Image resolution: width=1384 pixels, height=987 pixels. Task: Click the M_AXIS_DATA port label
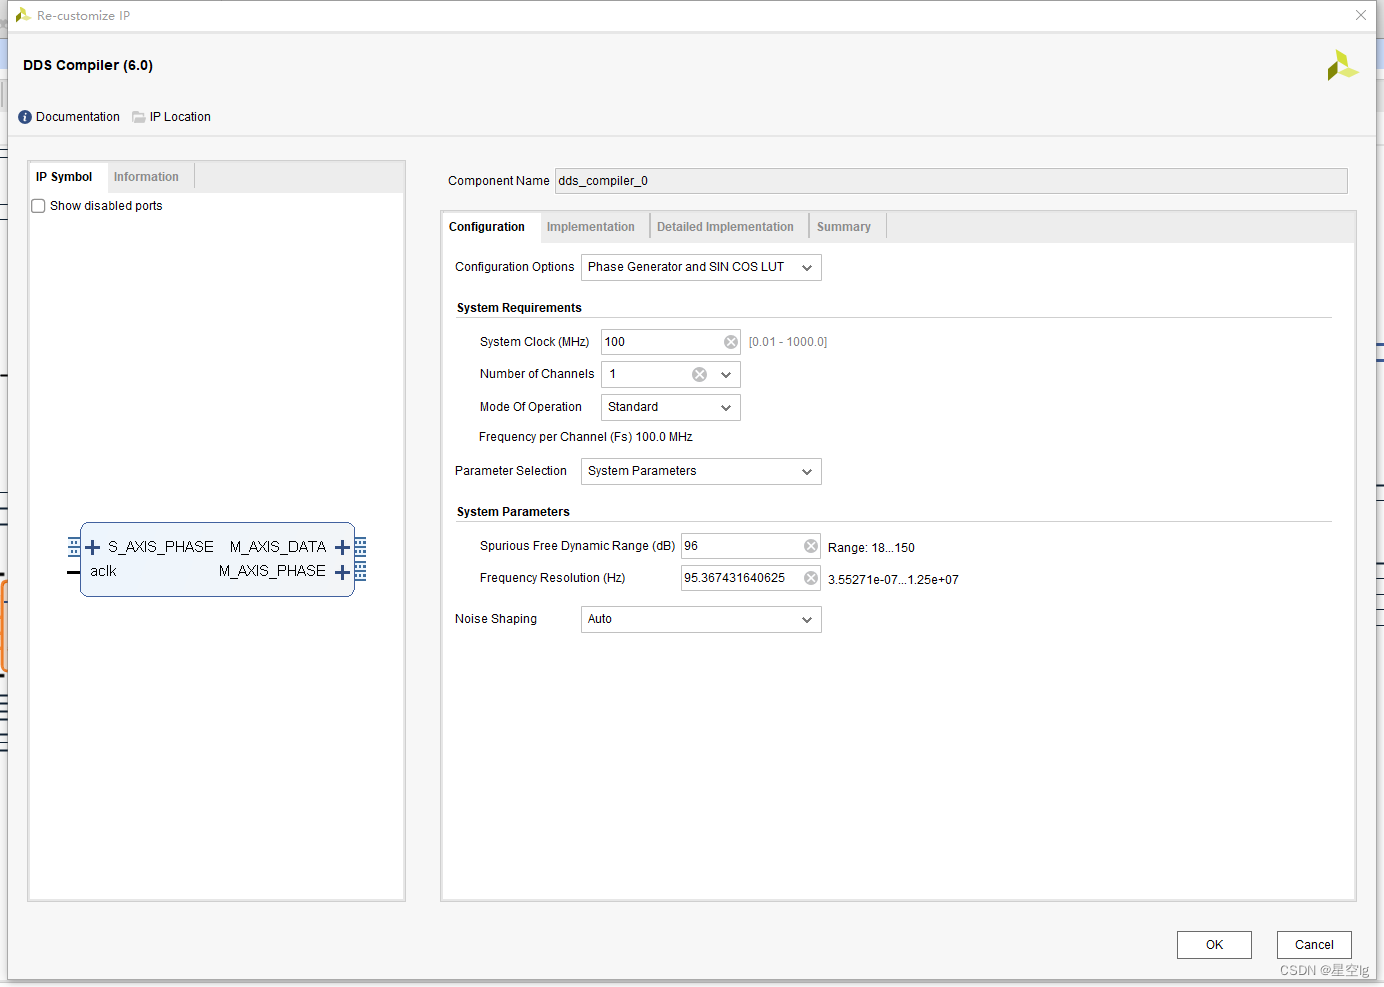point(278,547)
